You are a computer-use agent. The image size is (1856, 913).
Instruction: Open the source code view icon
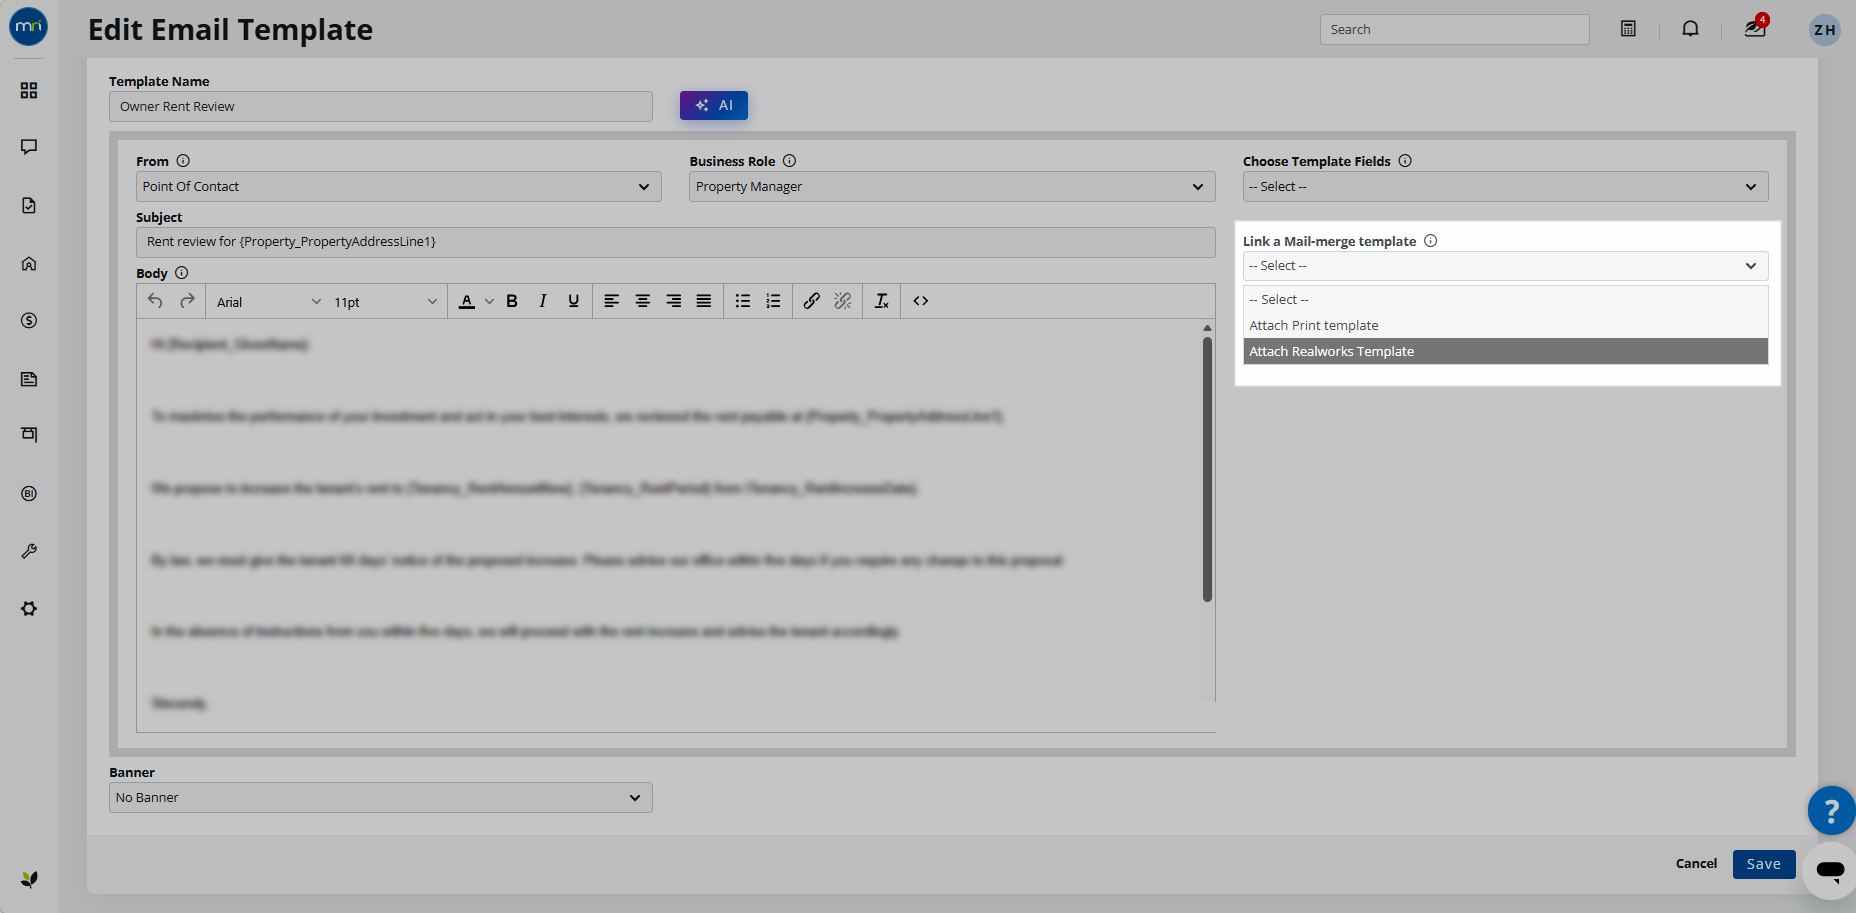(921, 301)
